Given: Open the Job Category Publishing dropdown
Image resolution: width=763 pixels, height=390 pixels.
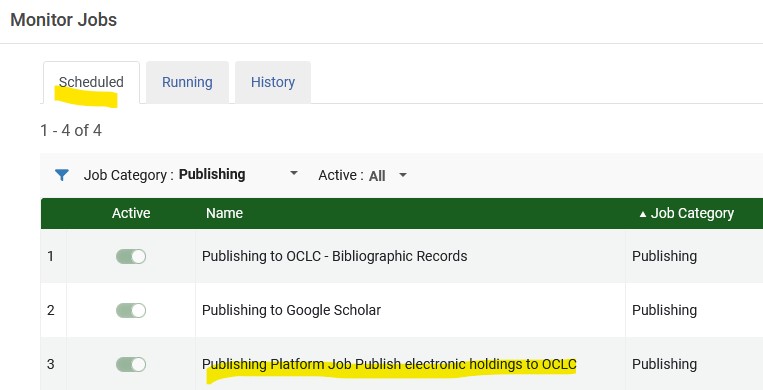Looking at the screenshot, I should pyautogui.click(x=191, y=175).
